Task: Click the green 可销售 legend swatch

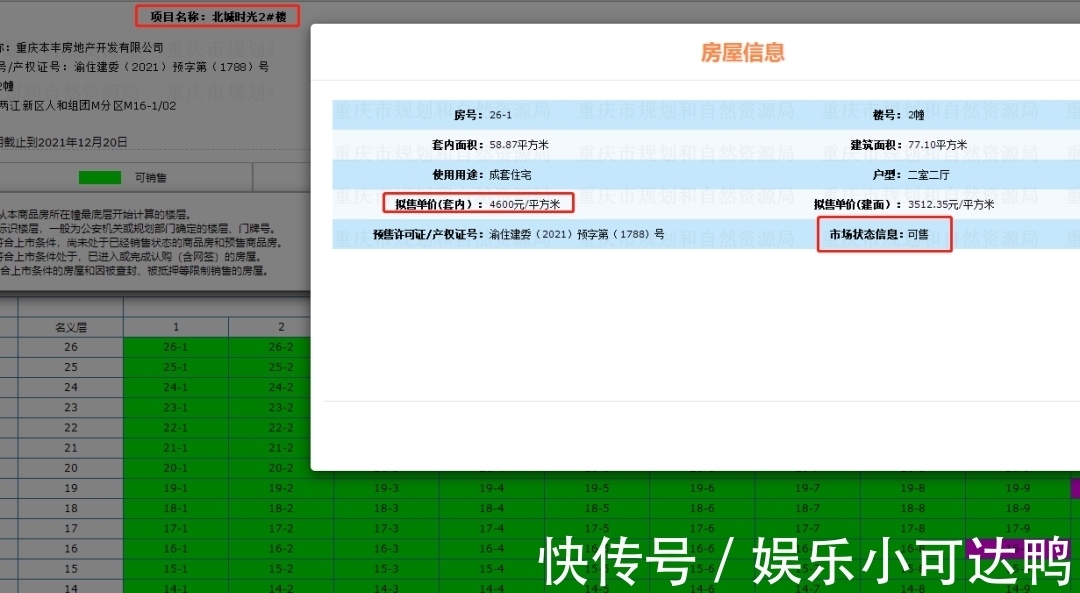Action: pos(100,175)
